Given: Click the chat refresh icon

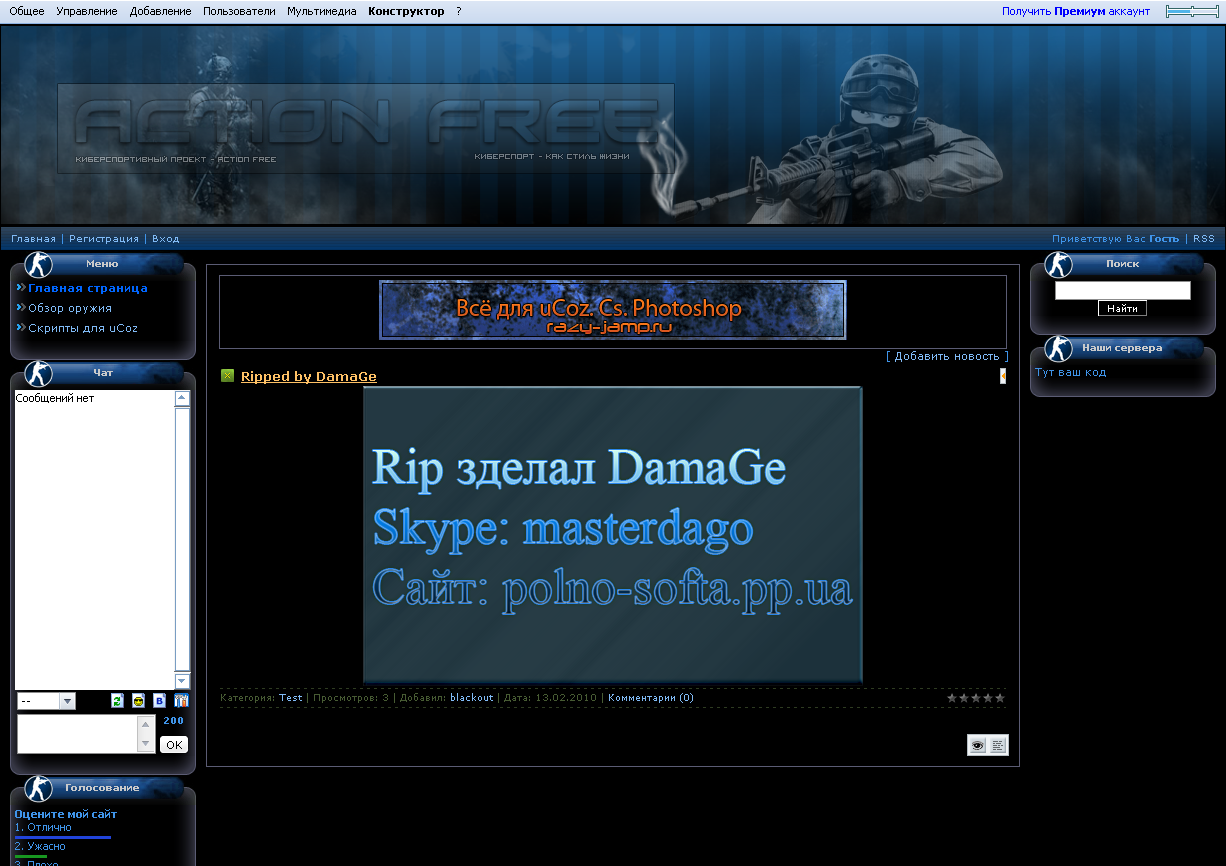Looking at the screenshot, I should pyautogui.click(x=117, y=701).
